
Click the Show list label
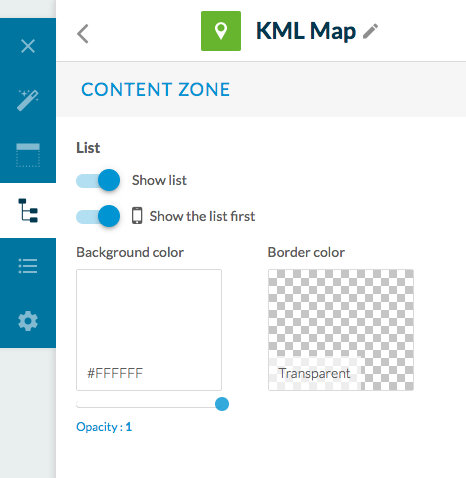159,180
